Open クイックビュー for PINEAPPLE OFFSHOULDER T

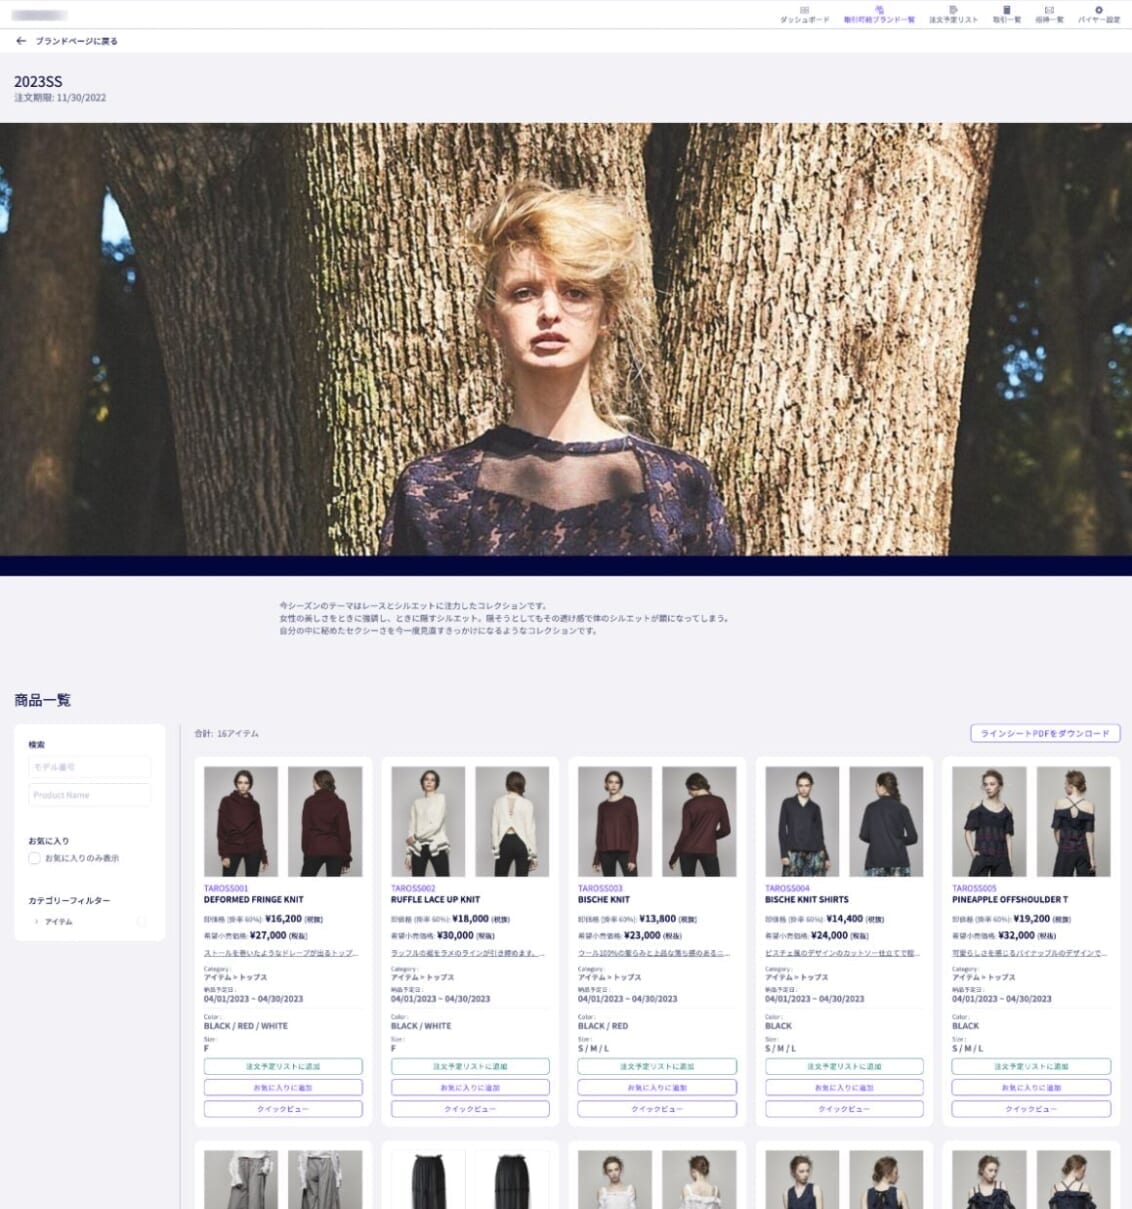(x=1031, y=1109)
